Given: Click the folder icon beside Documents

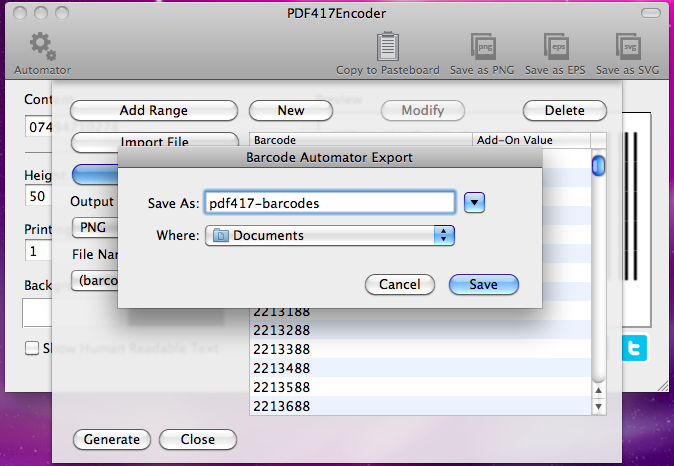Looking at the screenshot, I should 221,236.
